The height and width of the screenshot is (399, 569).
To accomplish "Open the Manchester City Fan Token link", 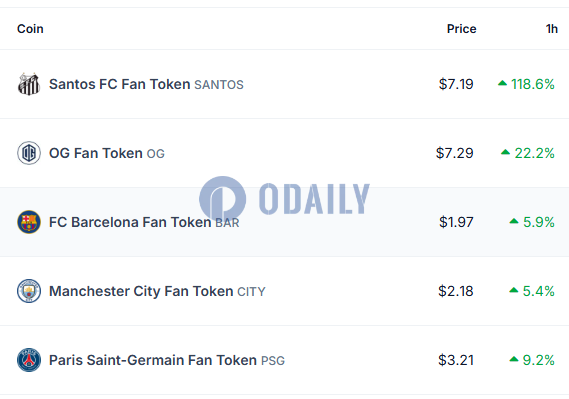I will click(141, 291).
